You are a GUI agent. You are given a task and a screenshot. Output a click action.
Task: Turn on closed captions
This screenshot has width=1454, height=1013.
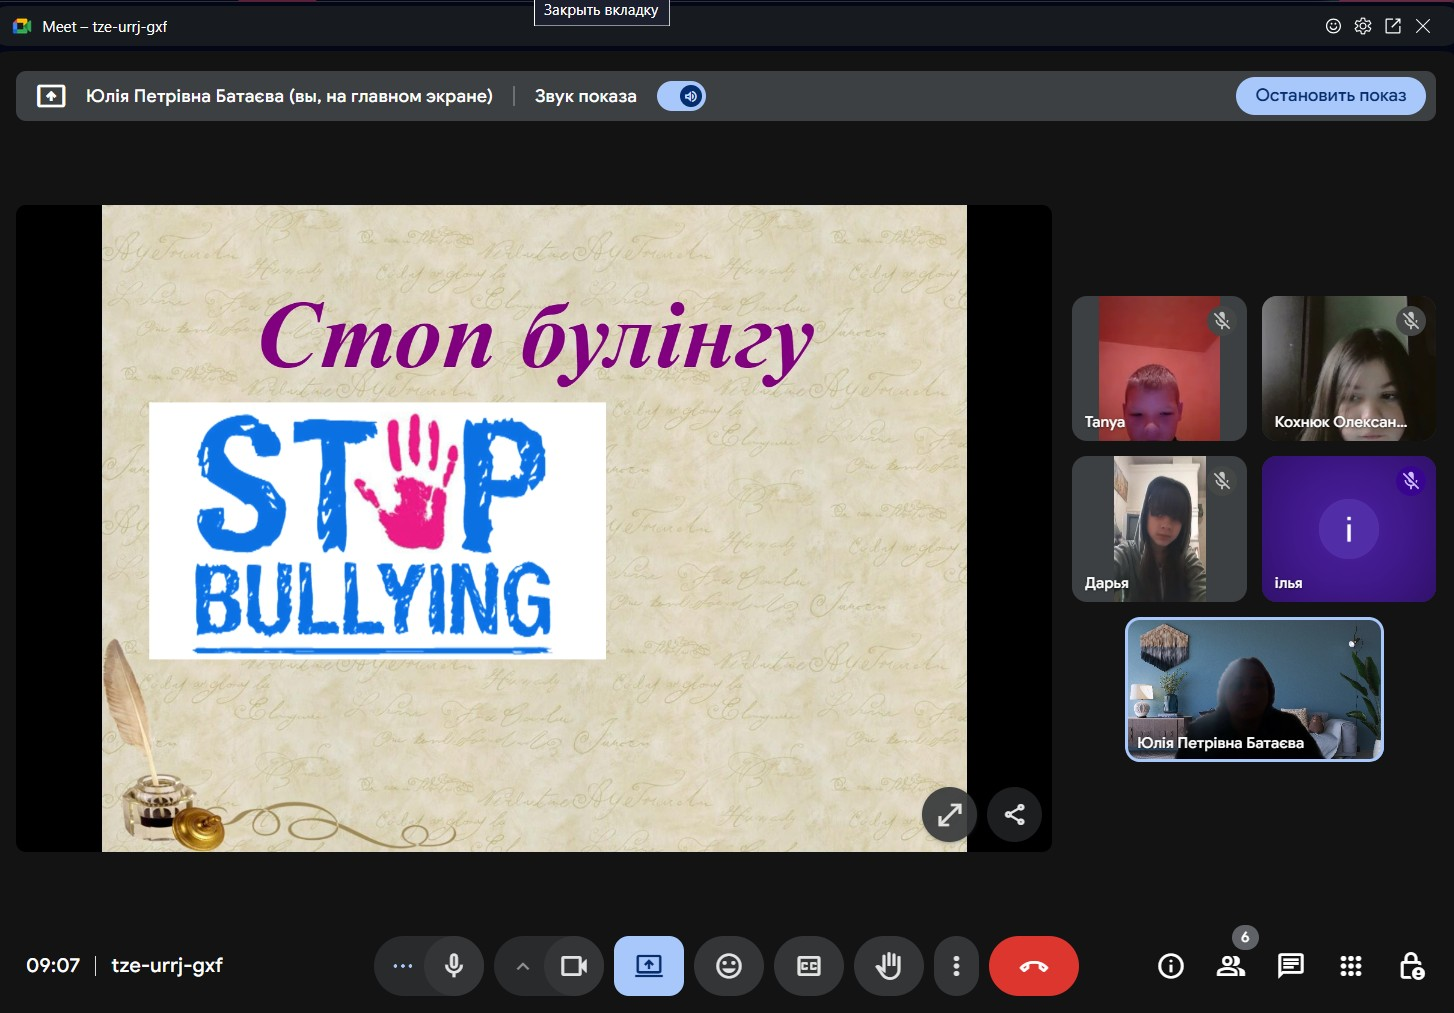[x=809, y=966]
